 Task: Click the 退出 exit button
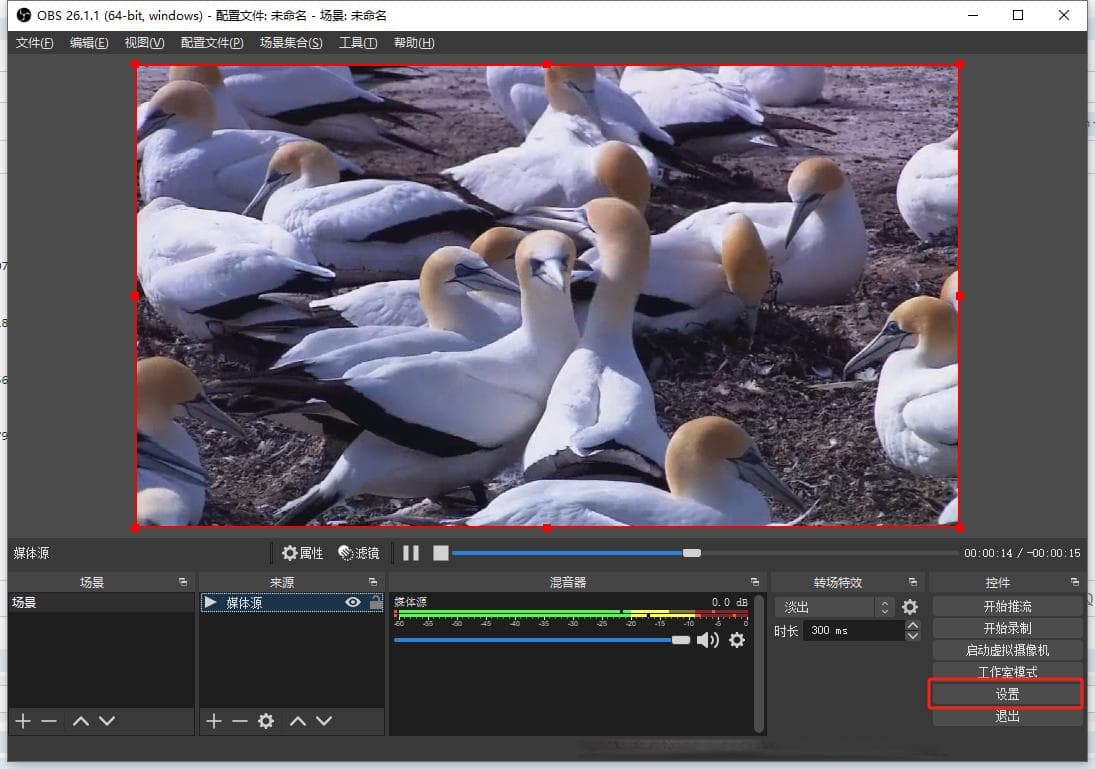point(1007,716)
